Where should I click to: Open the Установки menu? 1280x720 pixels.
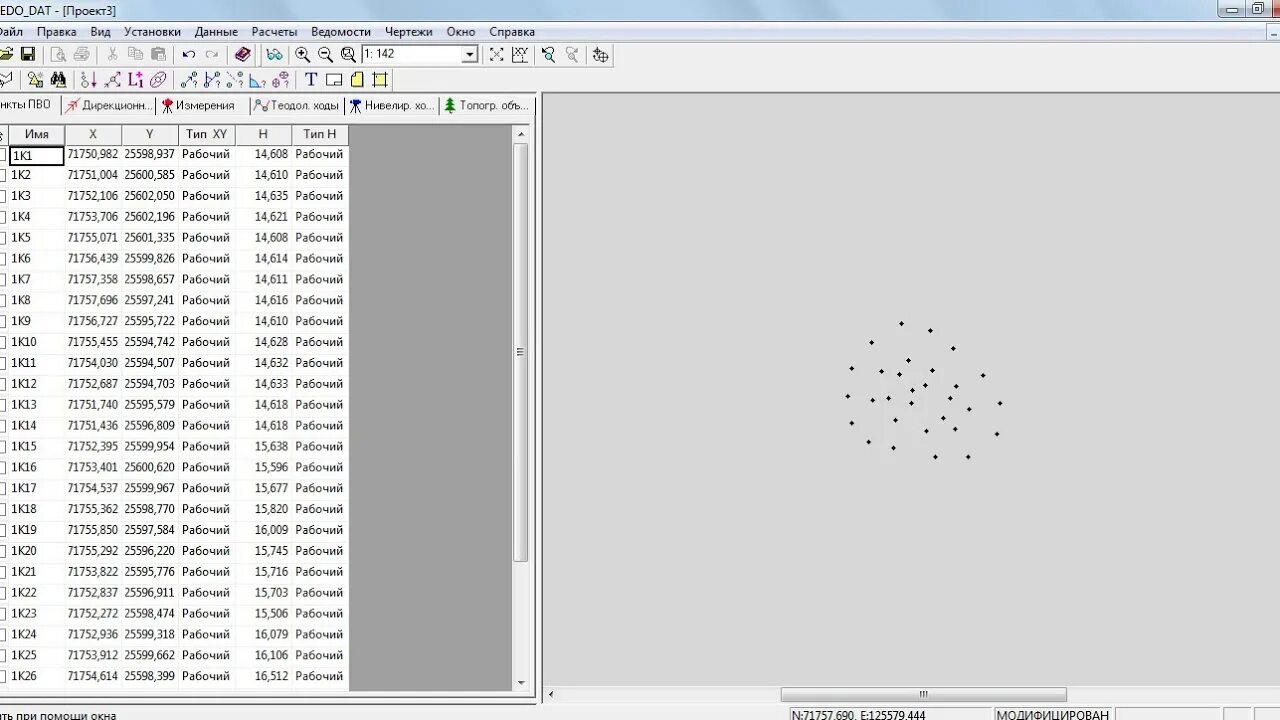tap(153, 32)
